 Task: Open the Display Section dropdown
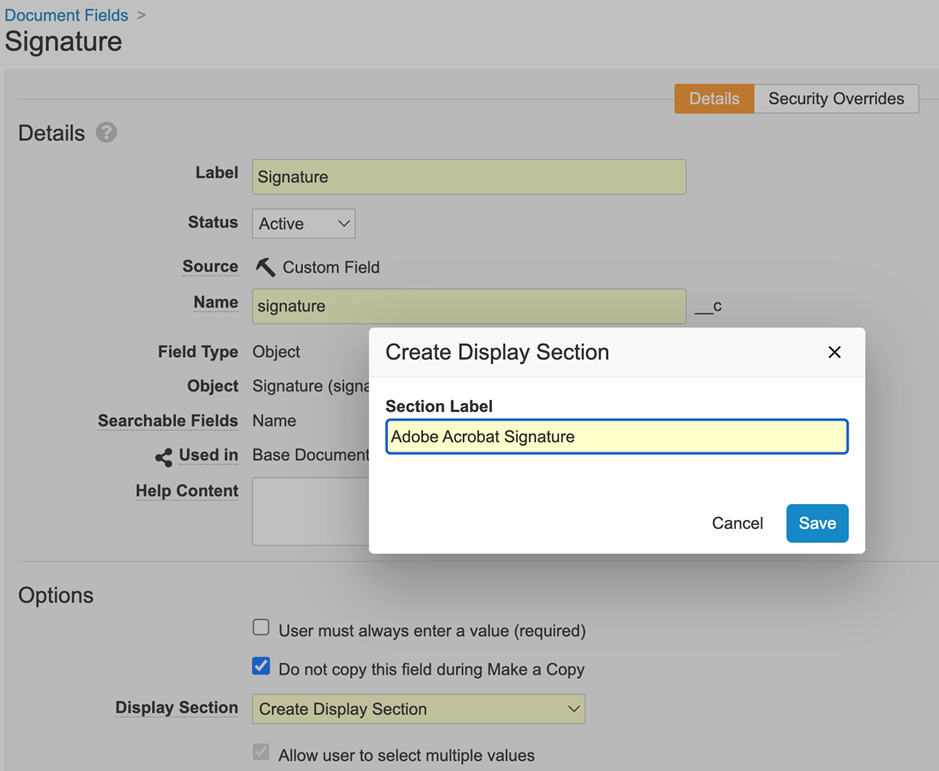coord(418,708)
